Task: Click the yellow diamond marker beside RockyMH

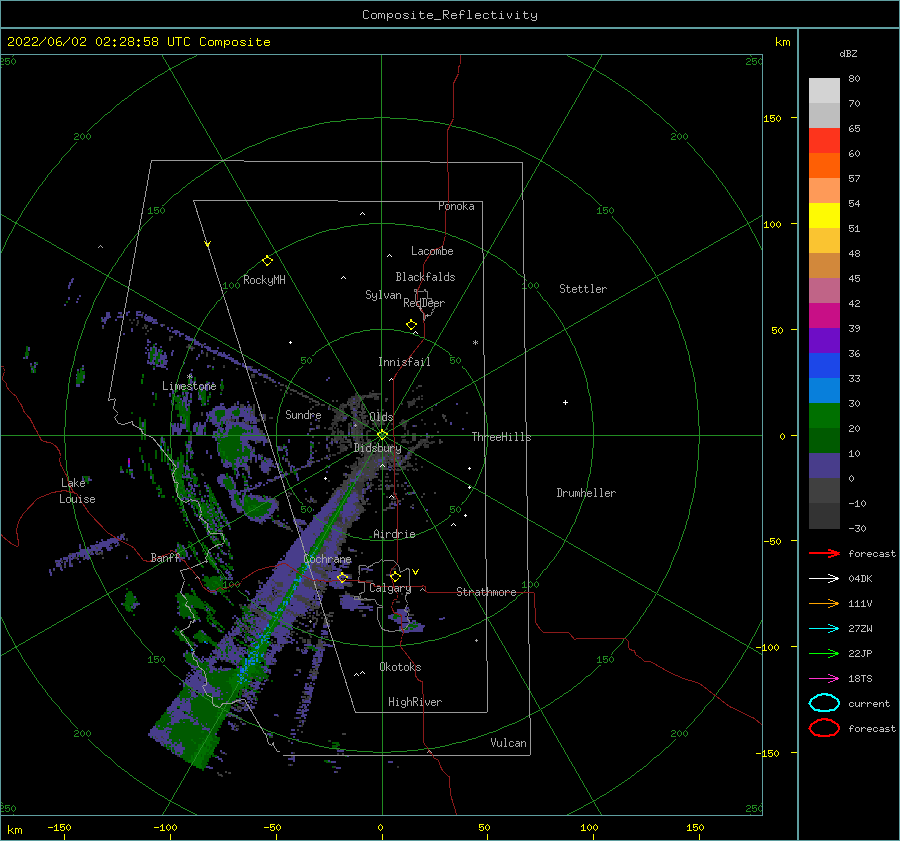Action: click(267, 261)
